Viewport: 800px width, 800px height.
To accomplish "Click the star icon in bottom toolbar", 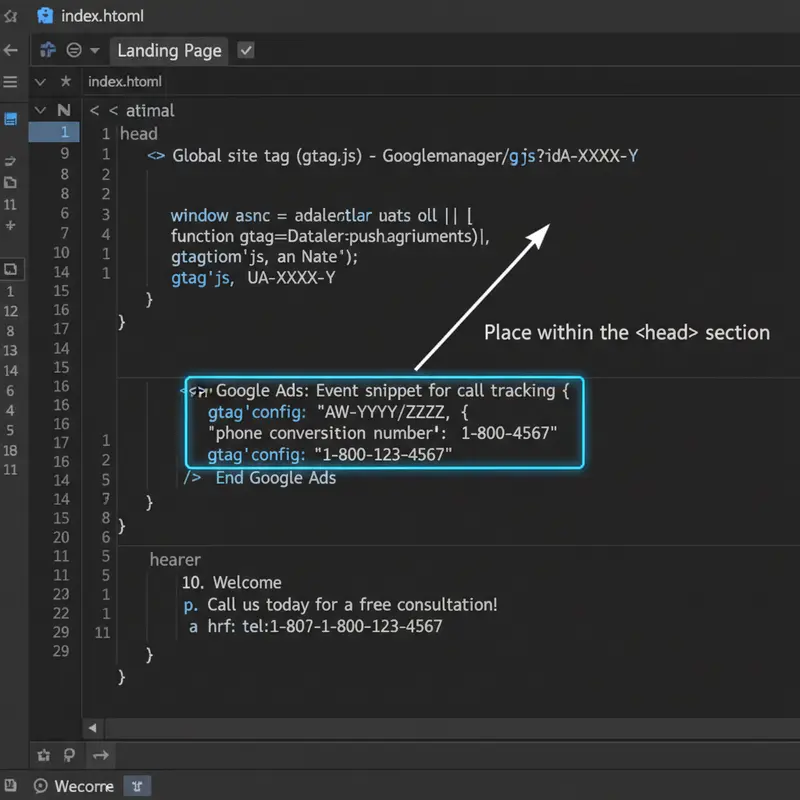I will point(43,755).
